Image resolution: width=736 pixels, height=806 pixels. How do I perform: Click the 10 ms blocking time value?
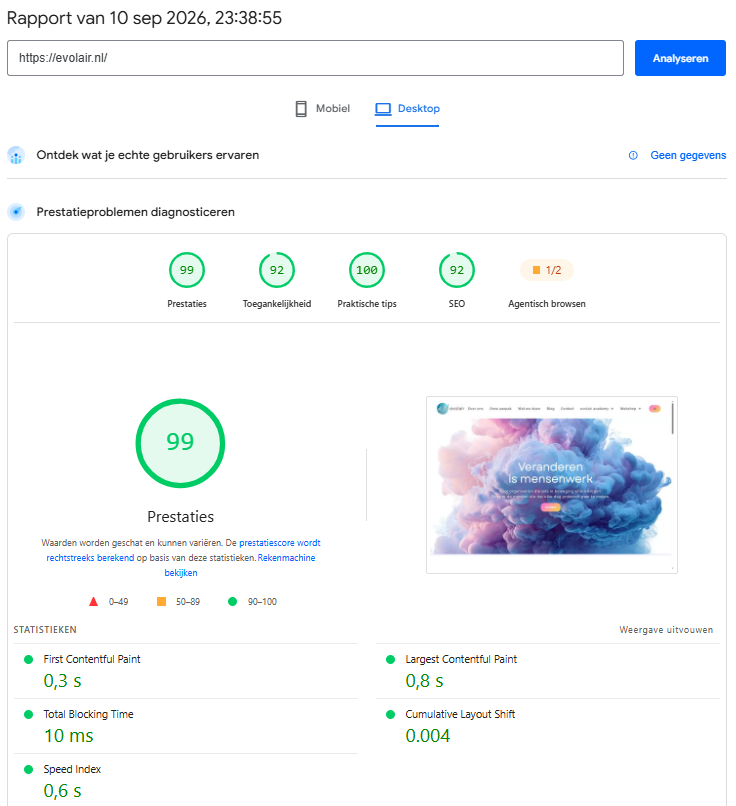[68, 736]
